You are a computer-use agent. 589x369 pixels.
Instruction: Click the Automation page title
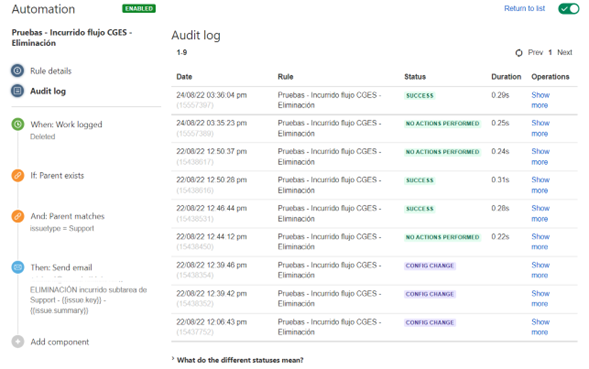(x=43, y=9)
